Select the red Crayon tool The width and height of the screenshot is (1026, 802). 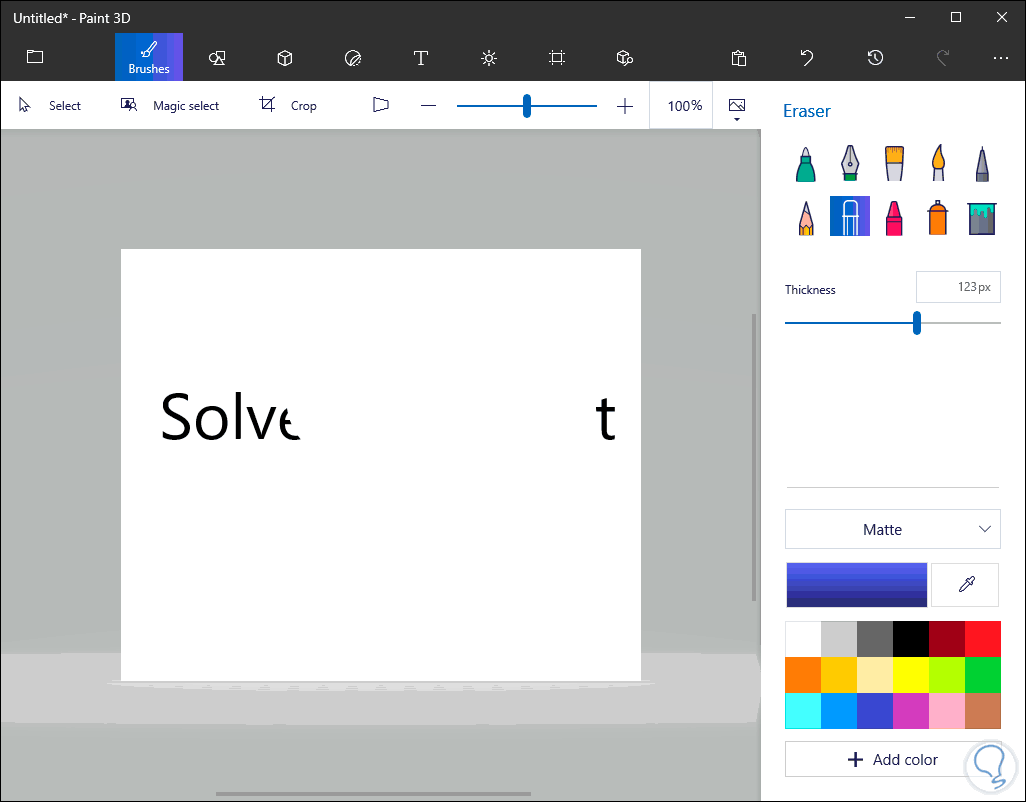coord(894,216)
